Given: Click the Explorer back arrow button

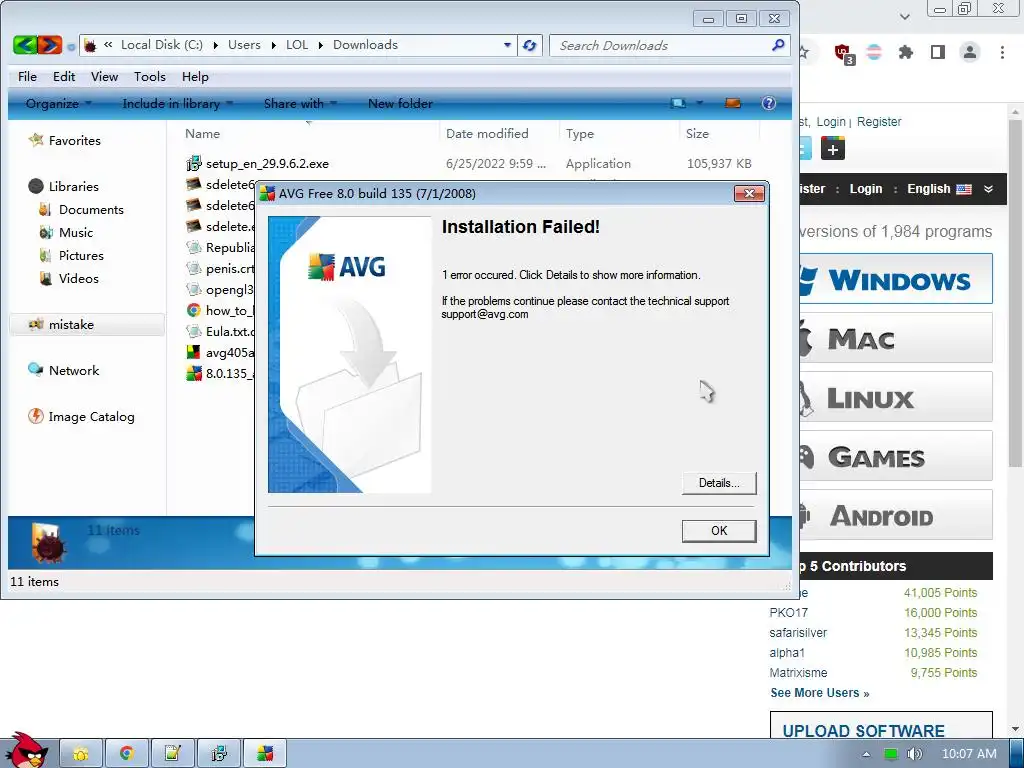Looking at the screenshot, I should click(25, 45).
